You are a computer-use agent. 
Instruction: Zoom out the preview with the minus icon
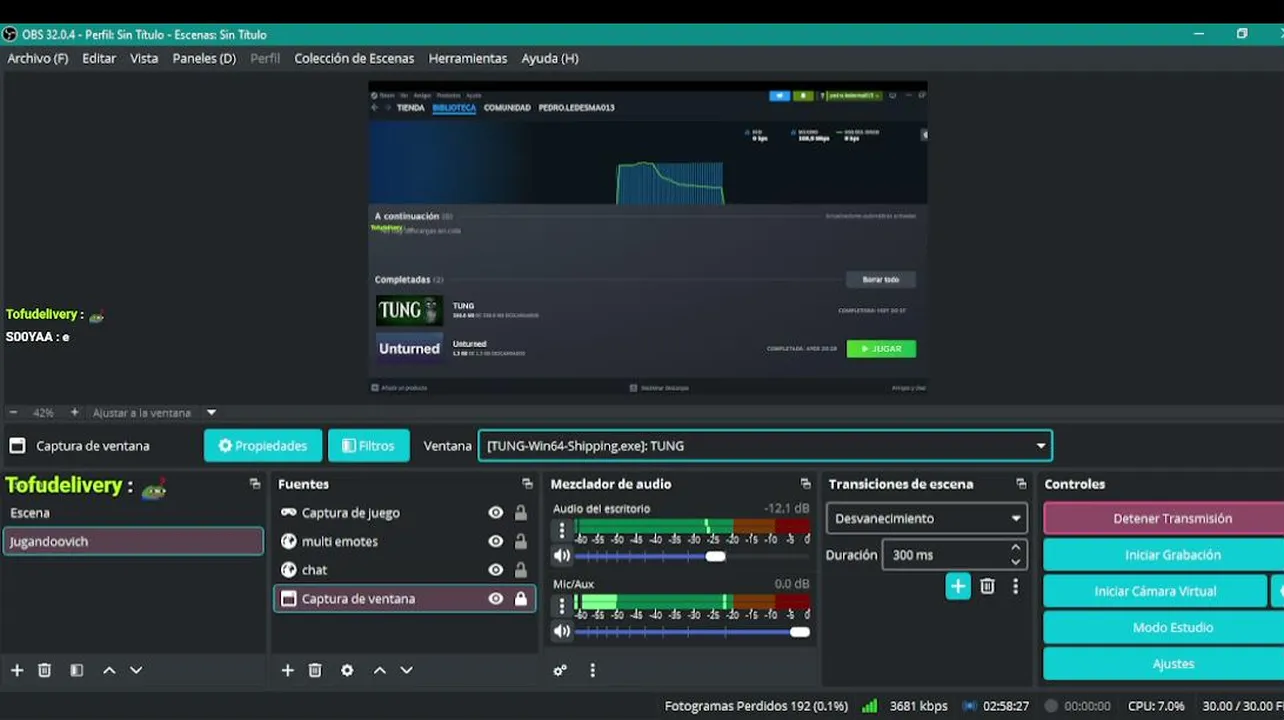13,412
